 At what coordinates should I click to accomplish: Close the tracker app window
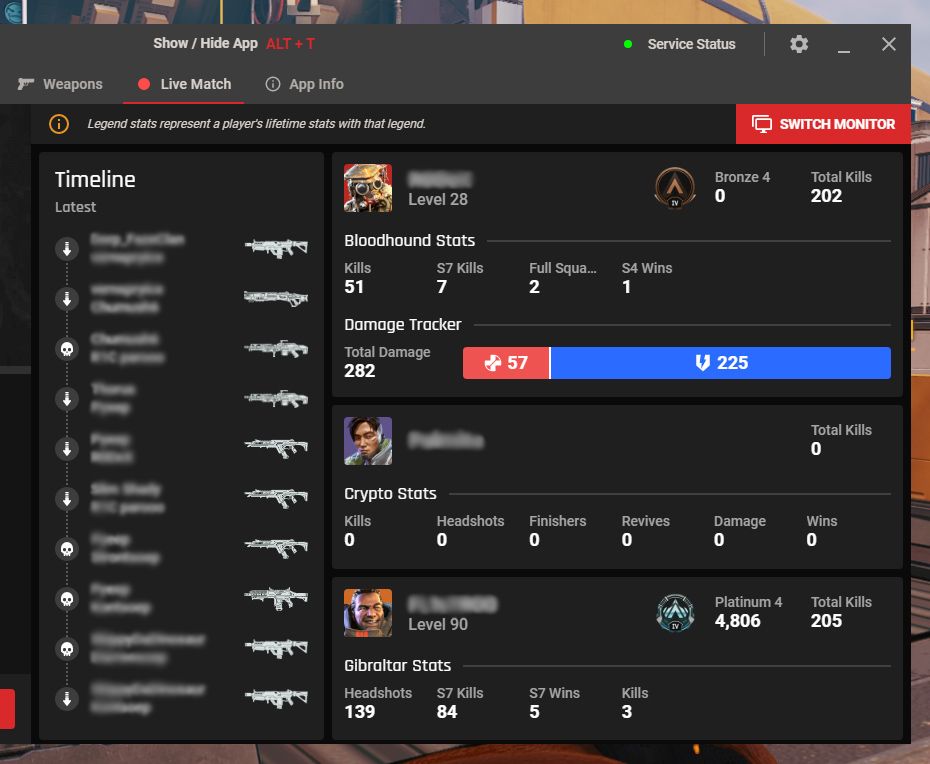(x=888, y=44)
